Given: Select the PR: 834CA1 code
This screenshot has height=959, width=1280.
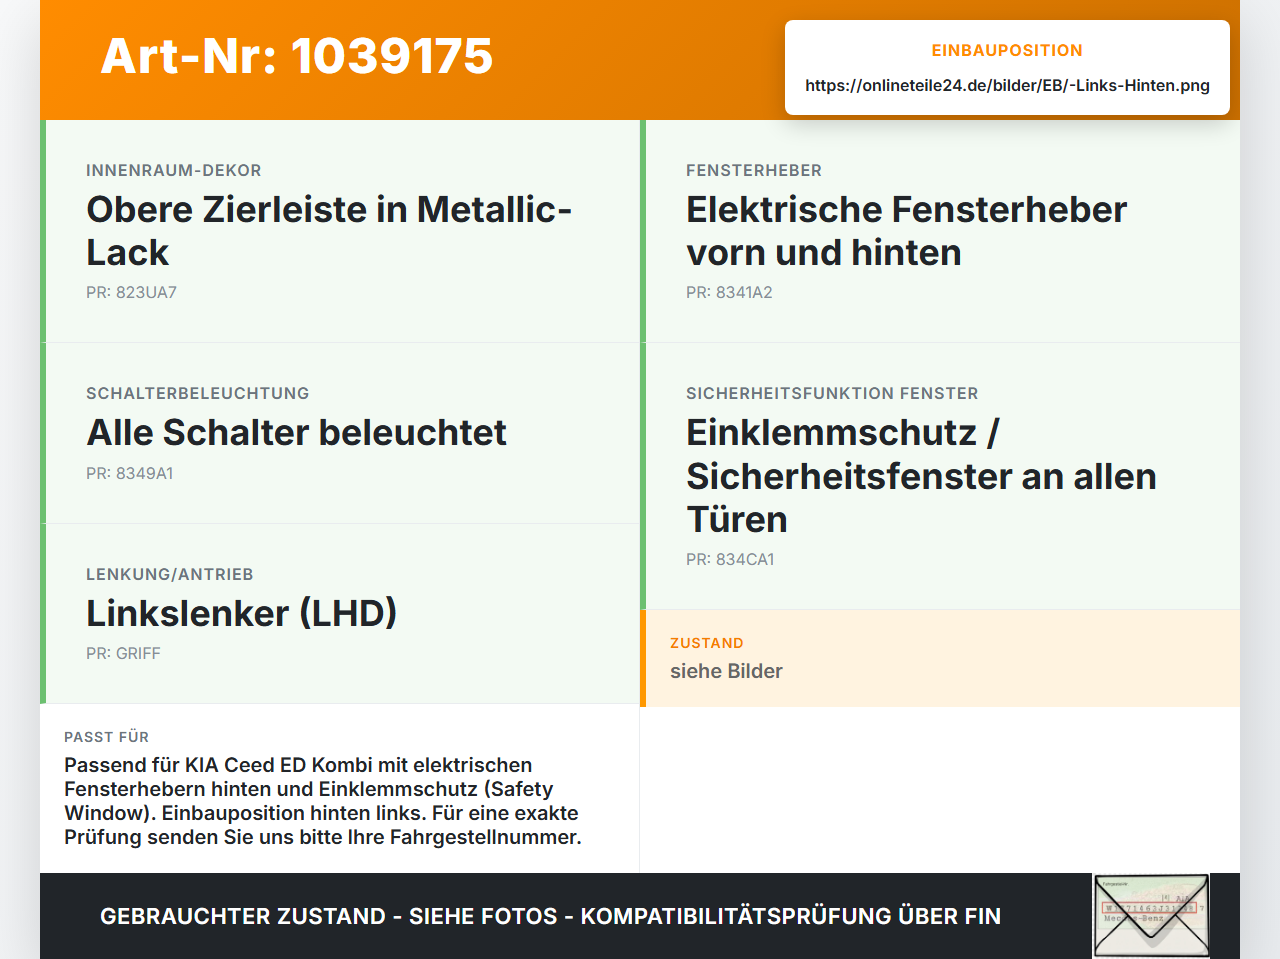Looking at the screenshot, I should click(x=730, y=559).
